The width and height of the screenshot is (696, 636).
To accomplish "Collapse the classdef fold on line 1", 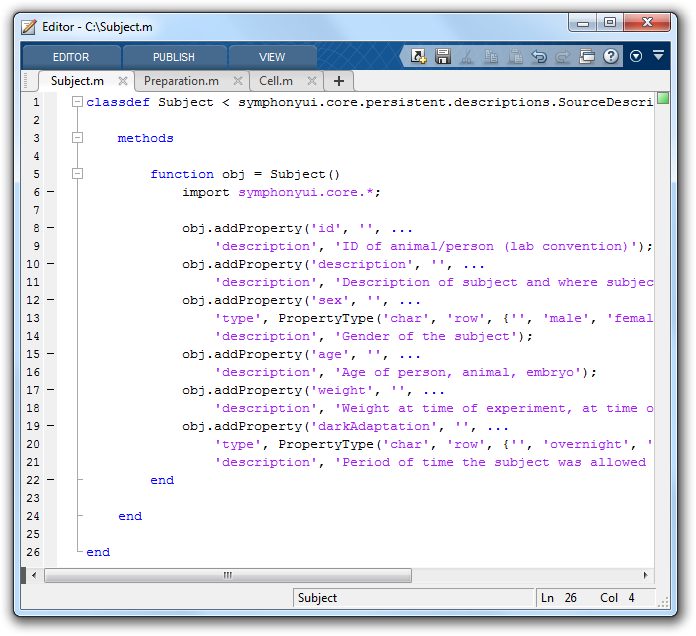I will [77, 102].
